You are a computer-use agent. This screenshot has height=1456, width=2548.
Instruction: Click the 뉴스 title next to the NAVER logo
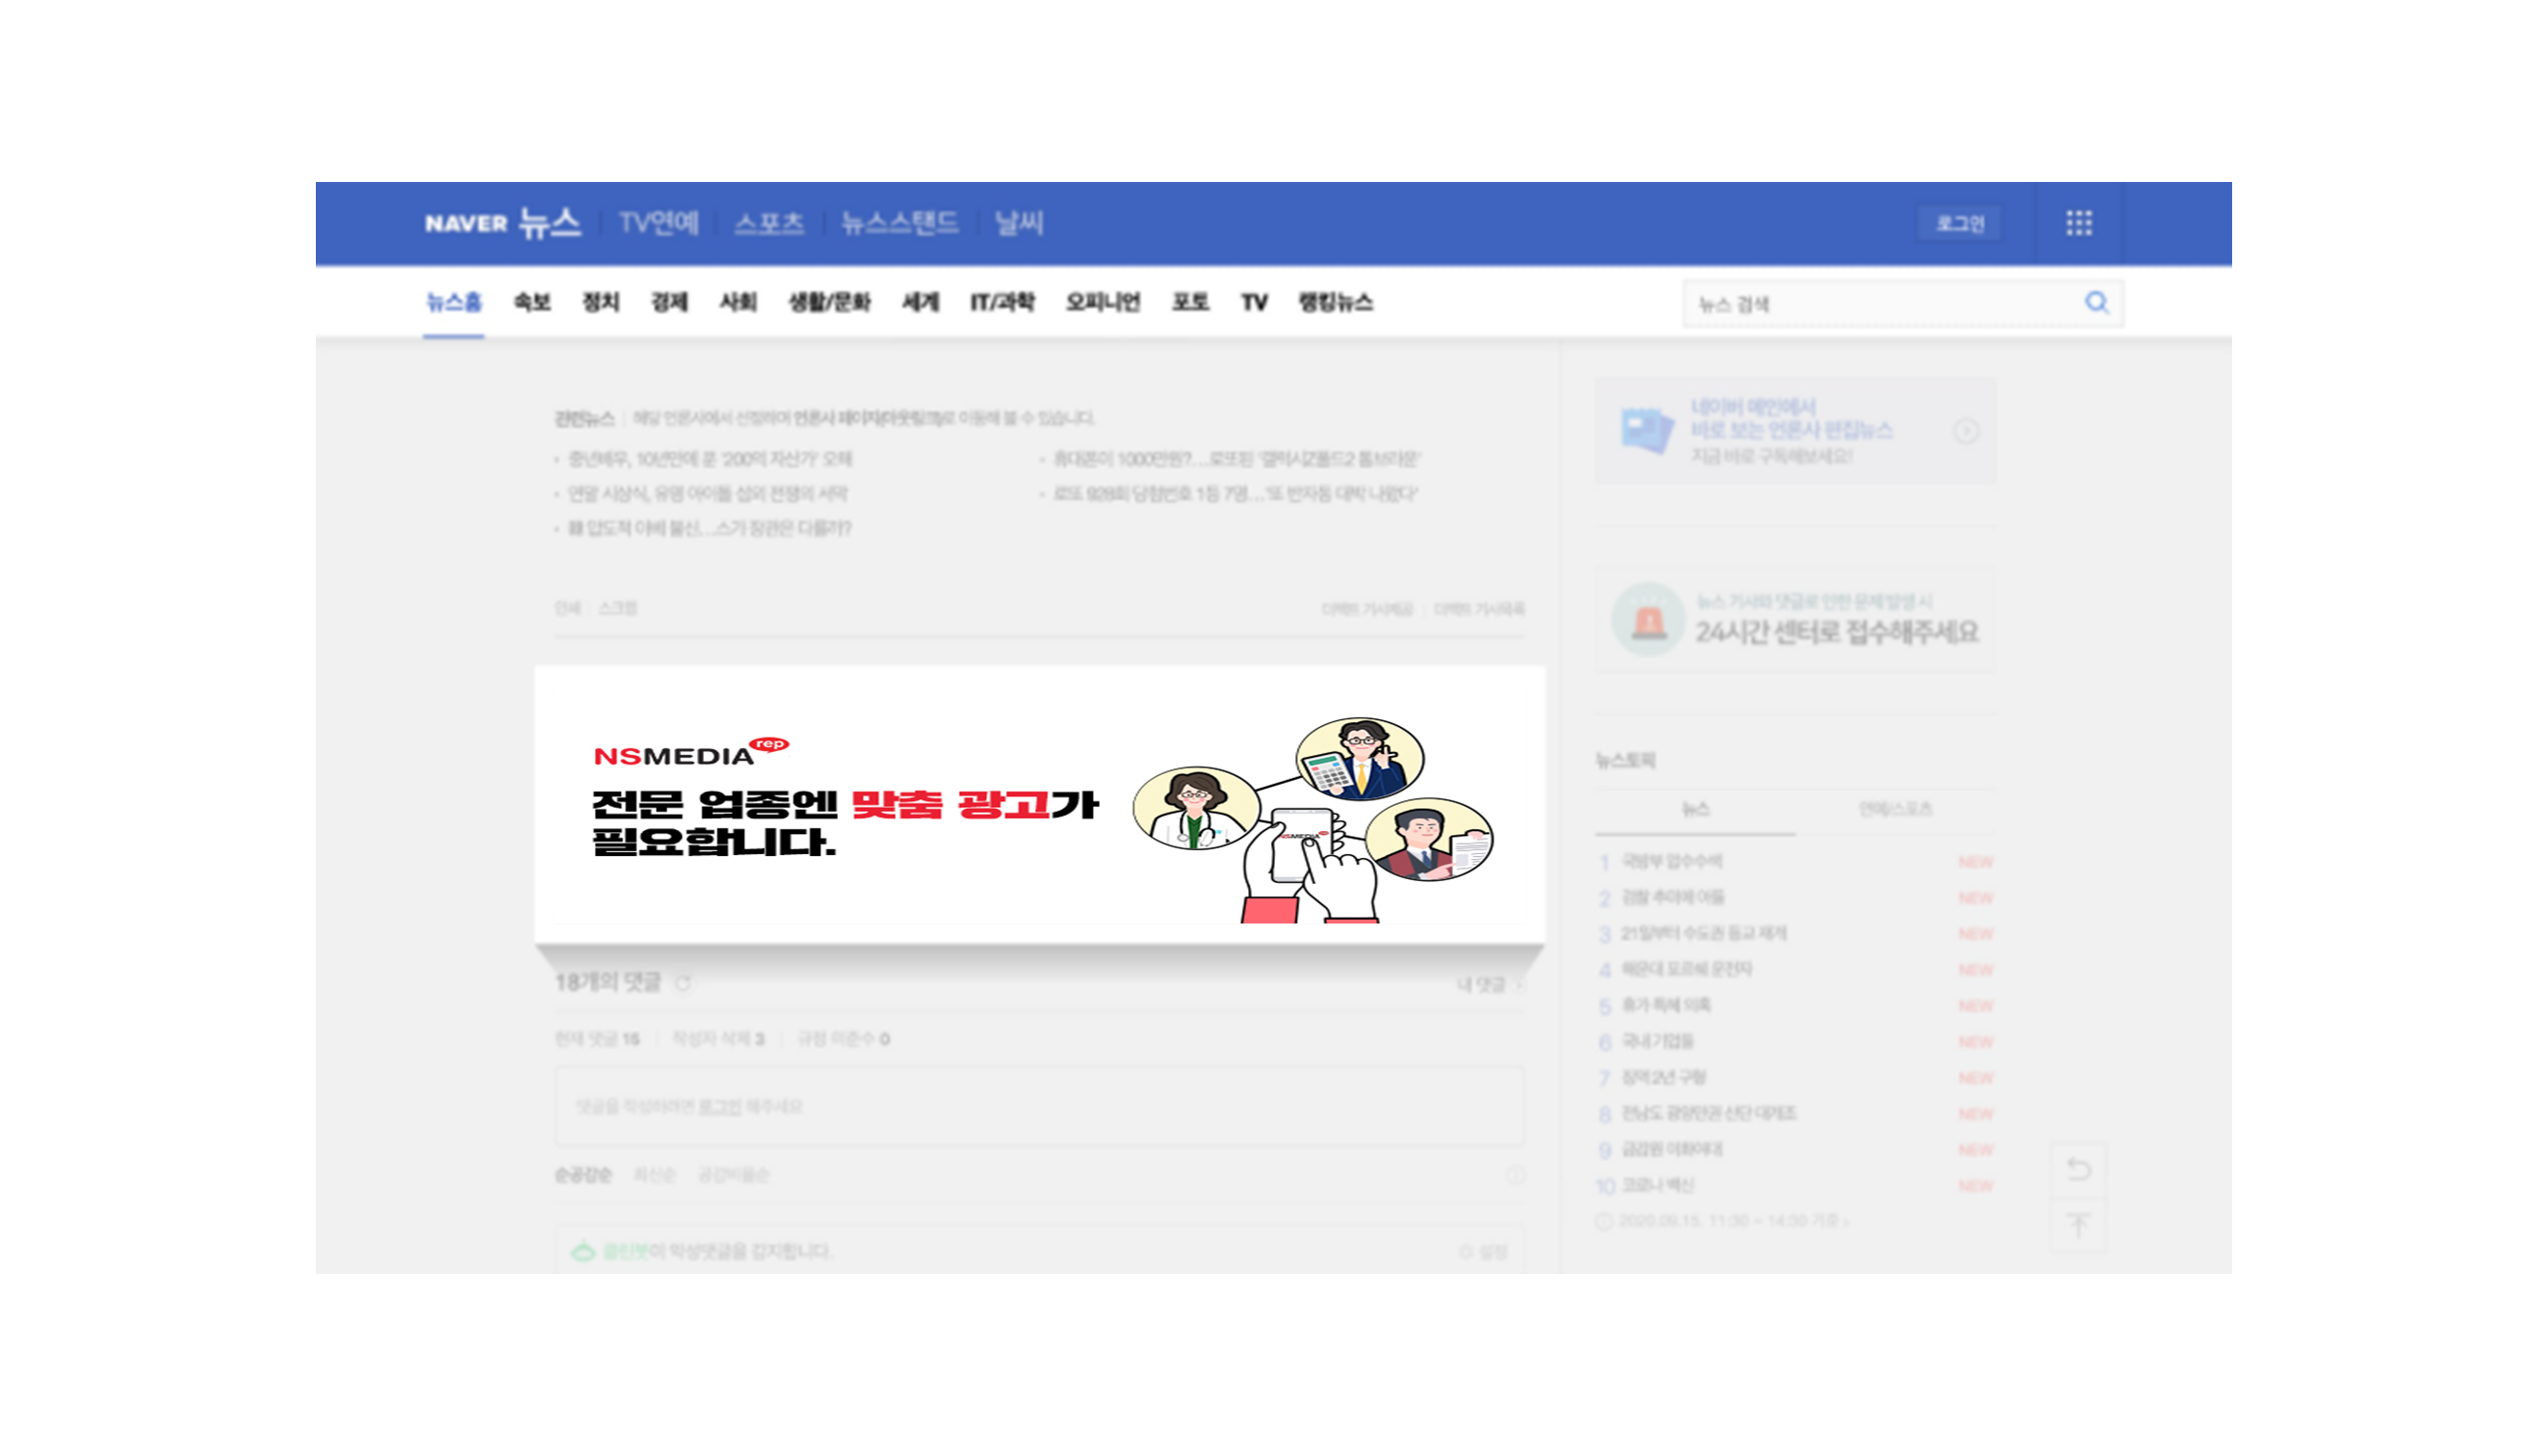(x=549, y=222)
